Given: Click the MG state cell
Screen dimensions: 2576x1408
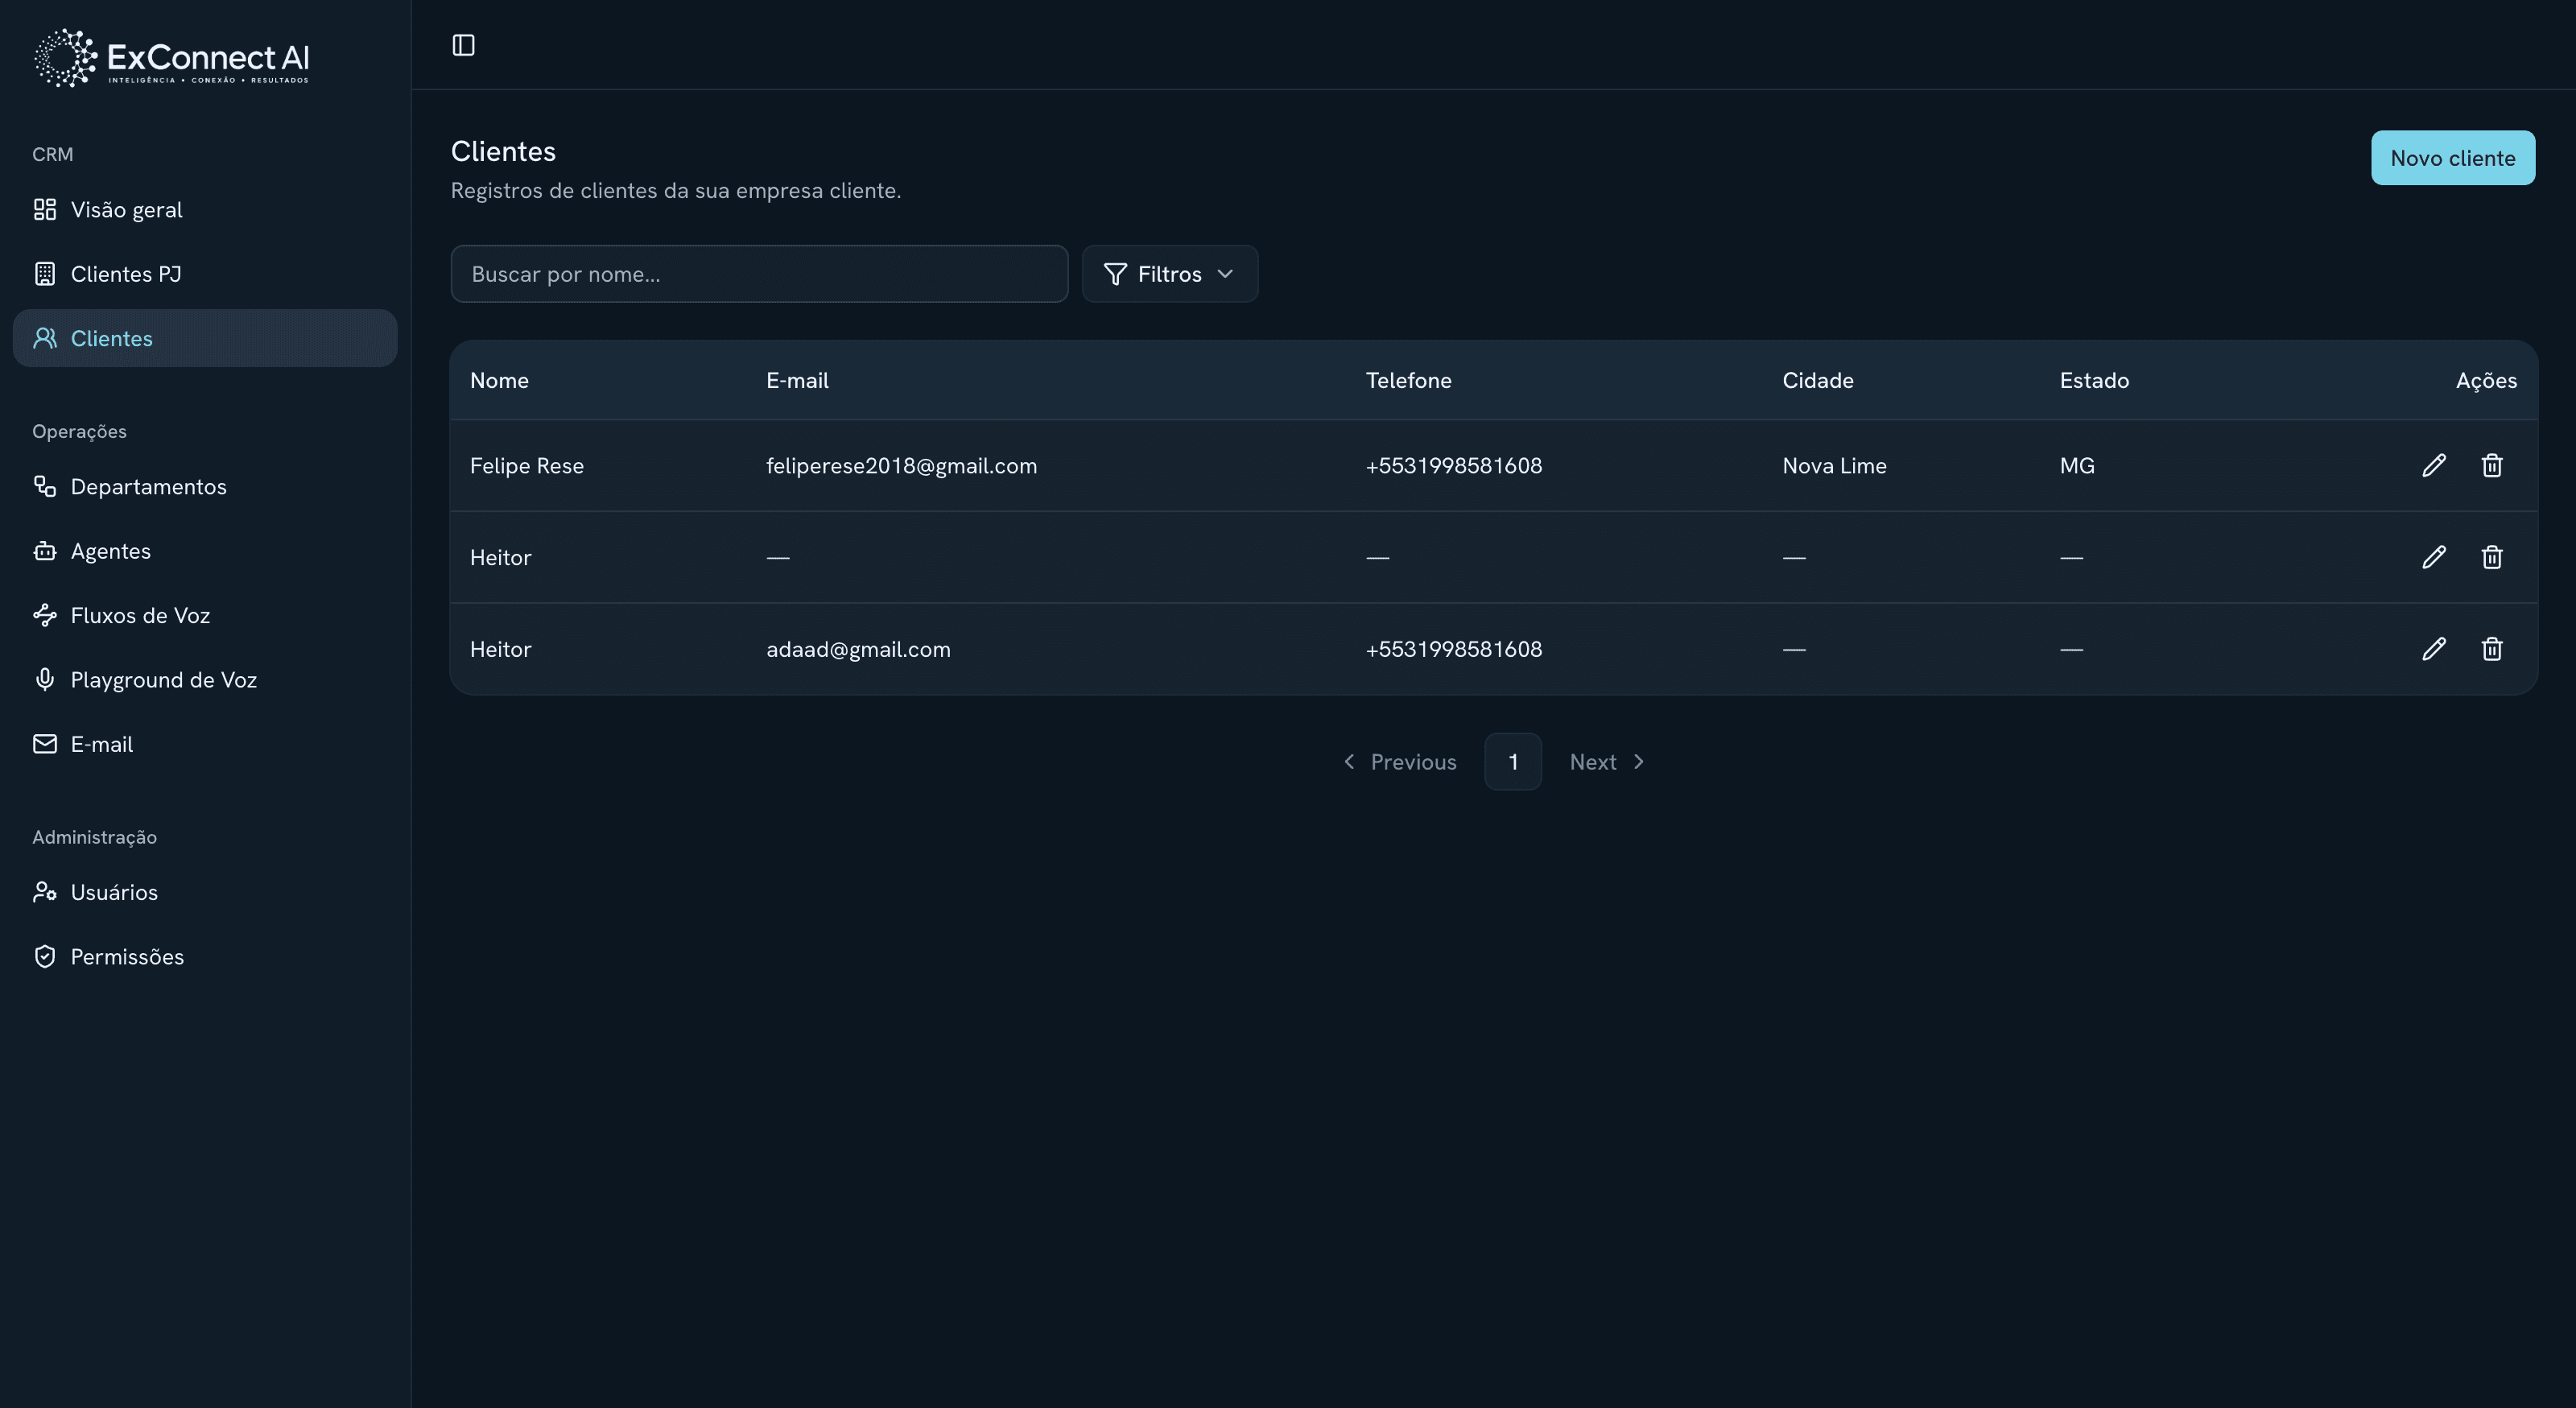Looking at the screenshot, I should pyautogui.click(x=2077, y=465).
